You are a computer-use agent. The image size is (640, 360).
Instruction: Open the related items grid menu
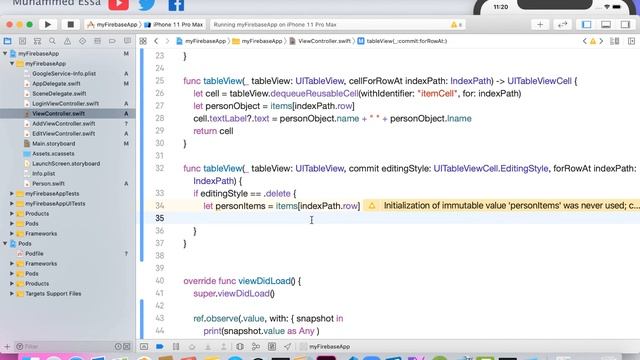coord(143,41)
